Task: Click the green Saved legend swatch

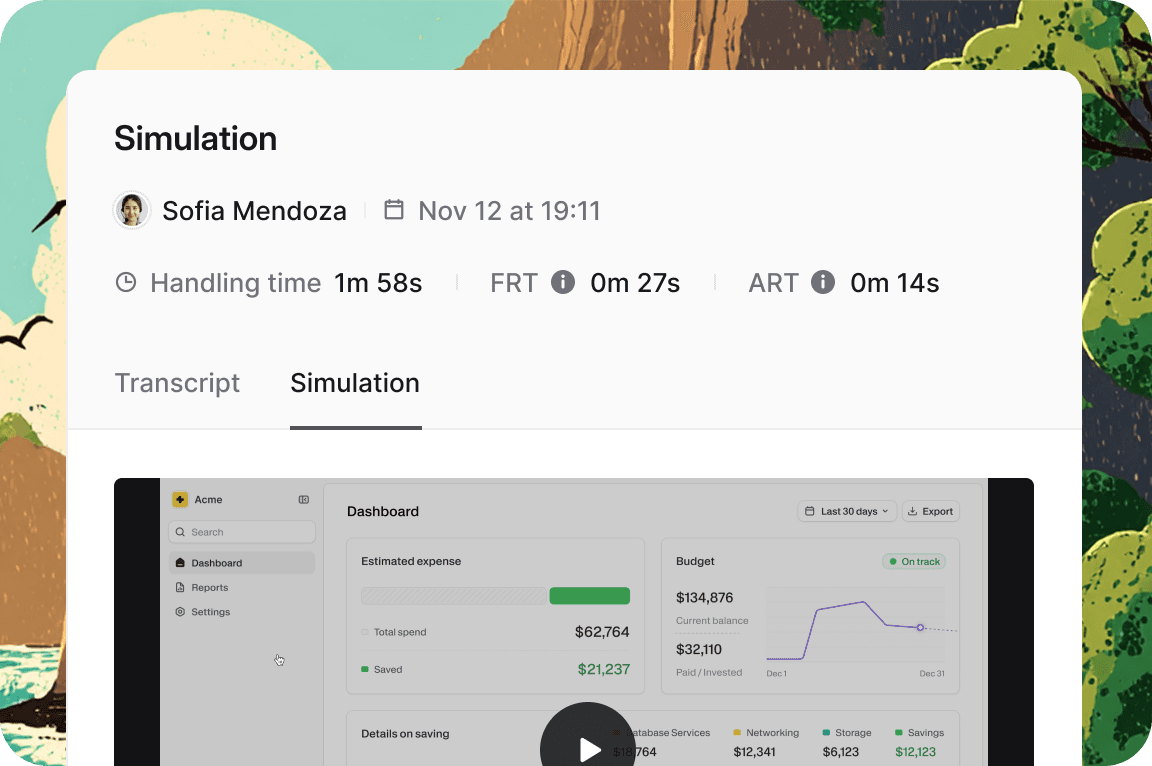Action: [365, 669]
